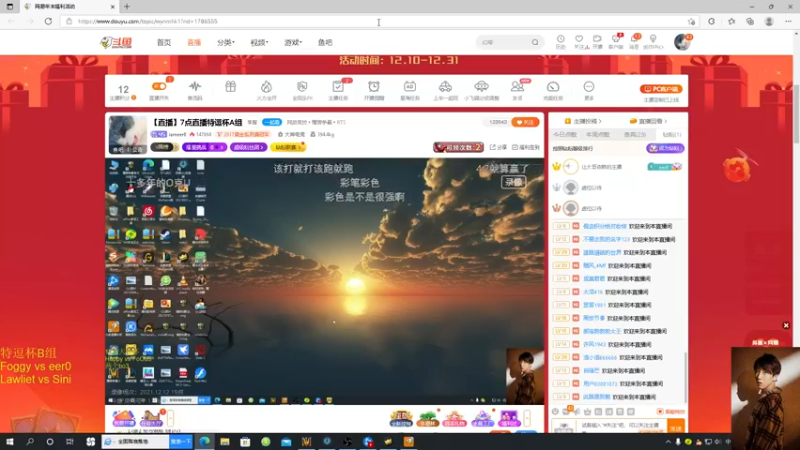Click the streamer avatar beside stream title
Image resolution: width=800 pixels, height=450 pixels.
(x=128, y=135)
